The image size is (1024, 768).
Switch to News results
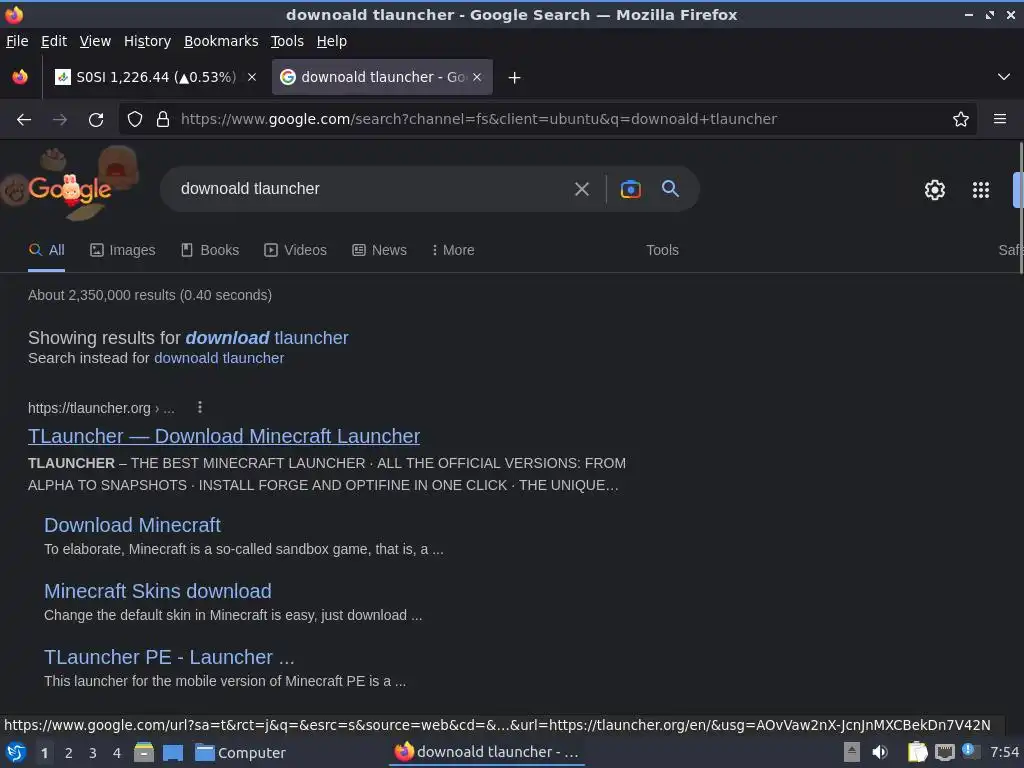(379, 250)
